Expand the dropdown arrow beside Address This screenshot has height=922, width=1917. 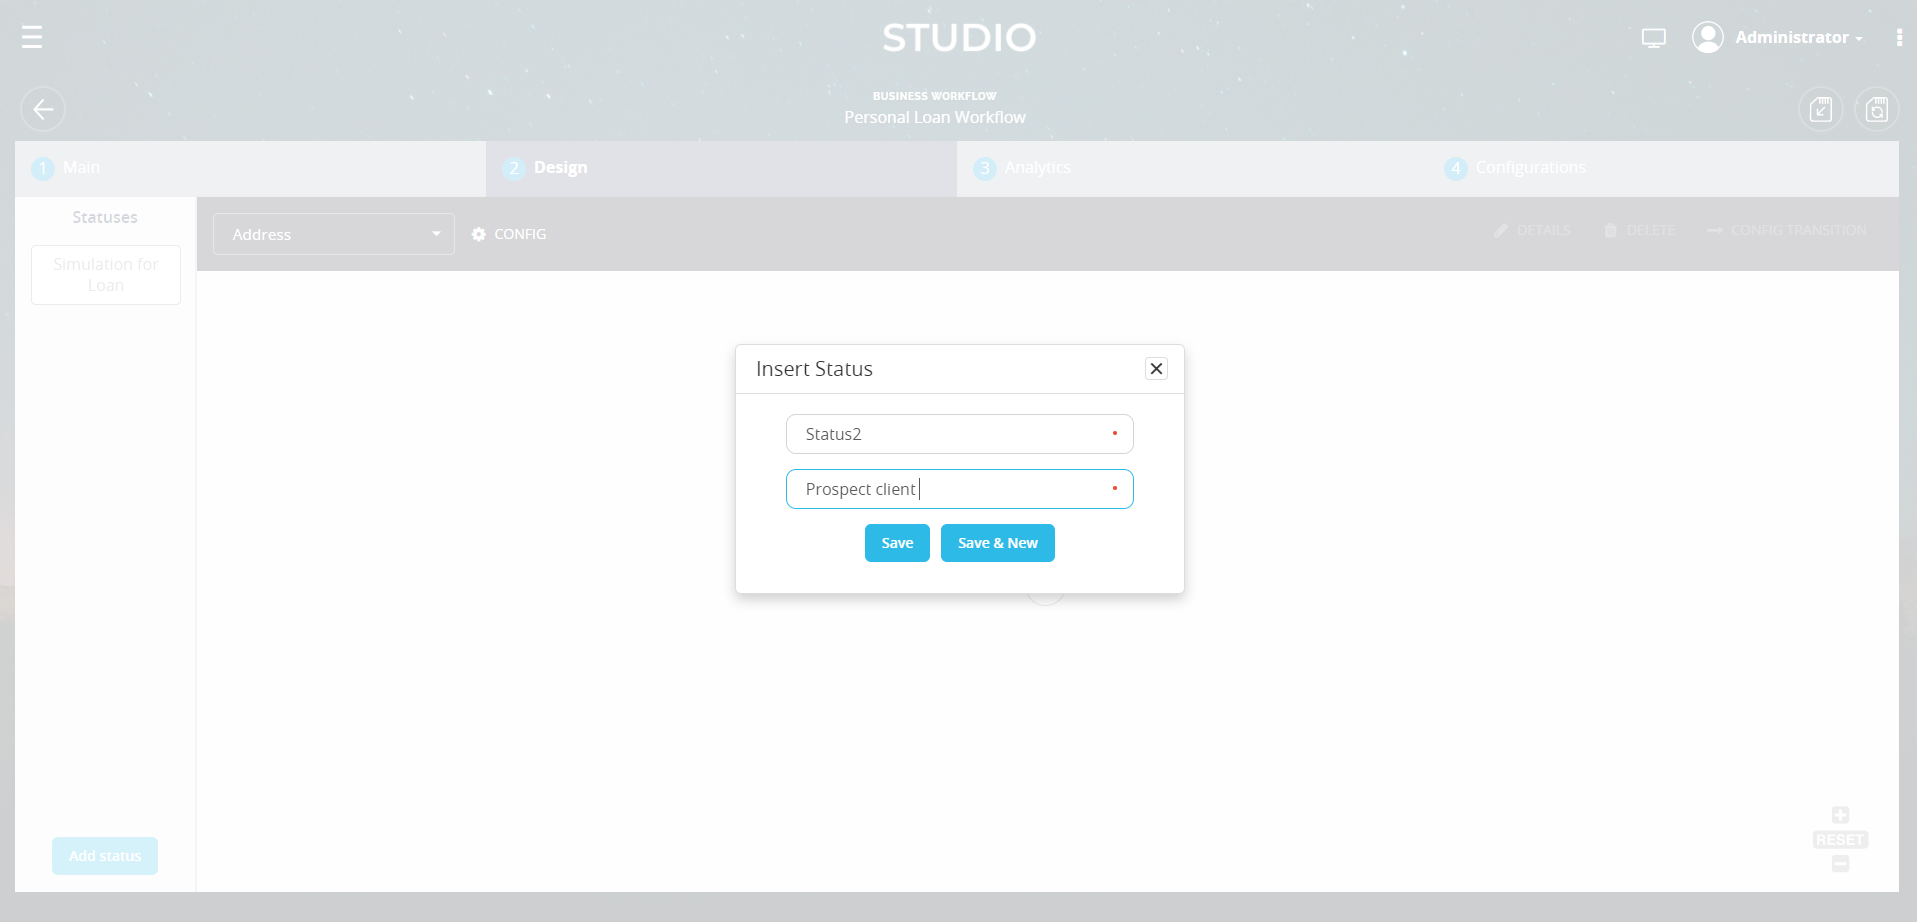point(435,234)
